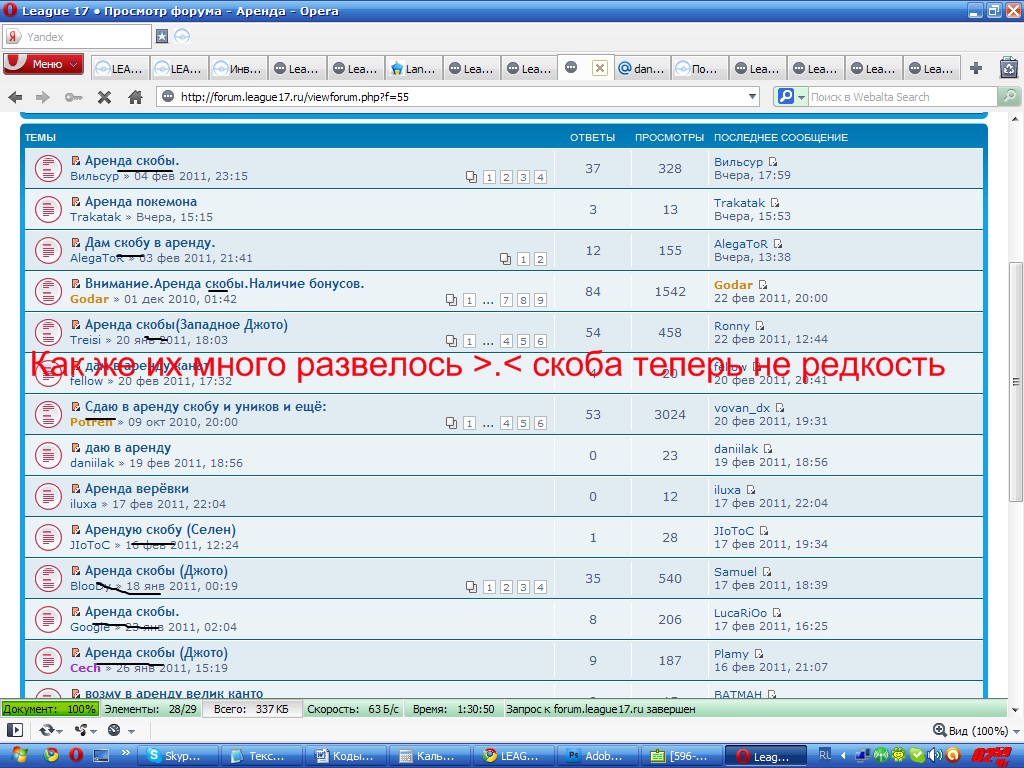1024x768 pixels.
Task: Open topic Аренда покемона
Action: pyautogui.click(x=140, y=201)
